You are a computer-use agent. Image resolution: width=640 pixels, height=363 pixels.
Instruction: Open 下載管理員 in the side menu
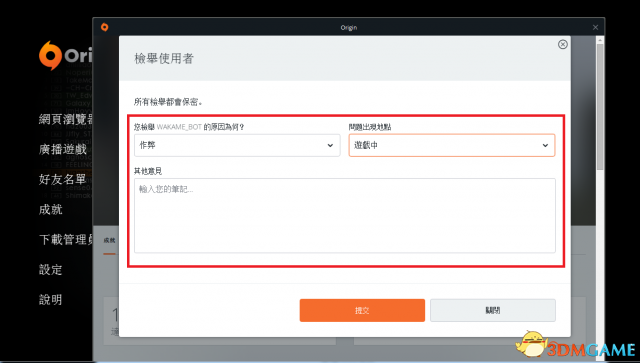pos(66,240)
